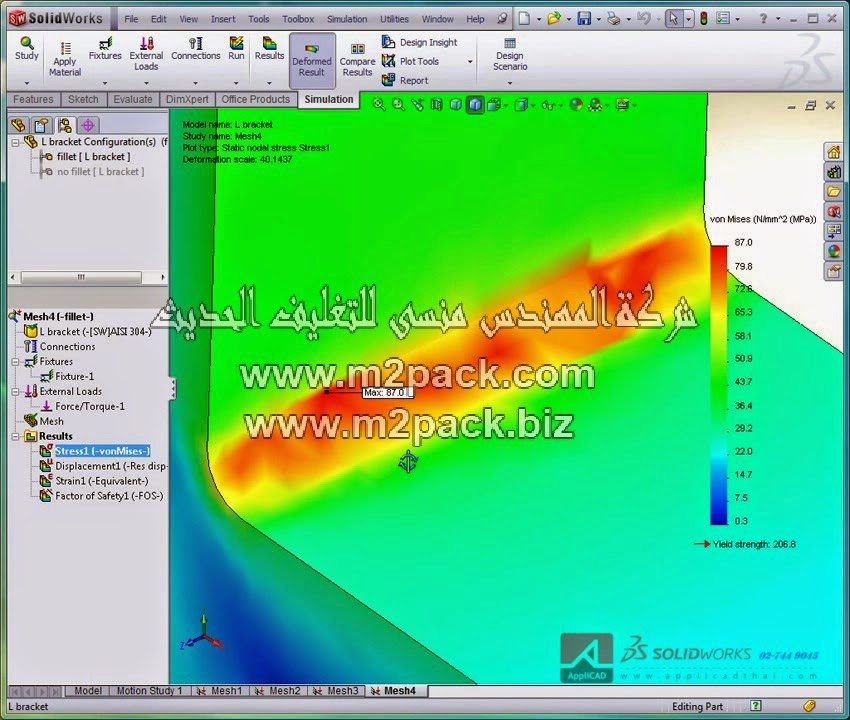Pin the menu bar with the pushpin
850x720 pixels.
pyautogui.click(x=503, y=19)
